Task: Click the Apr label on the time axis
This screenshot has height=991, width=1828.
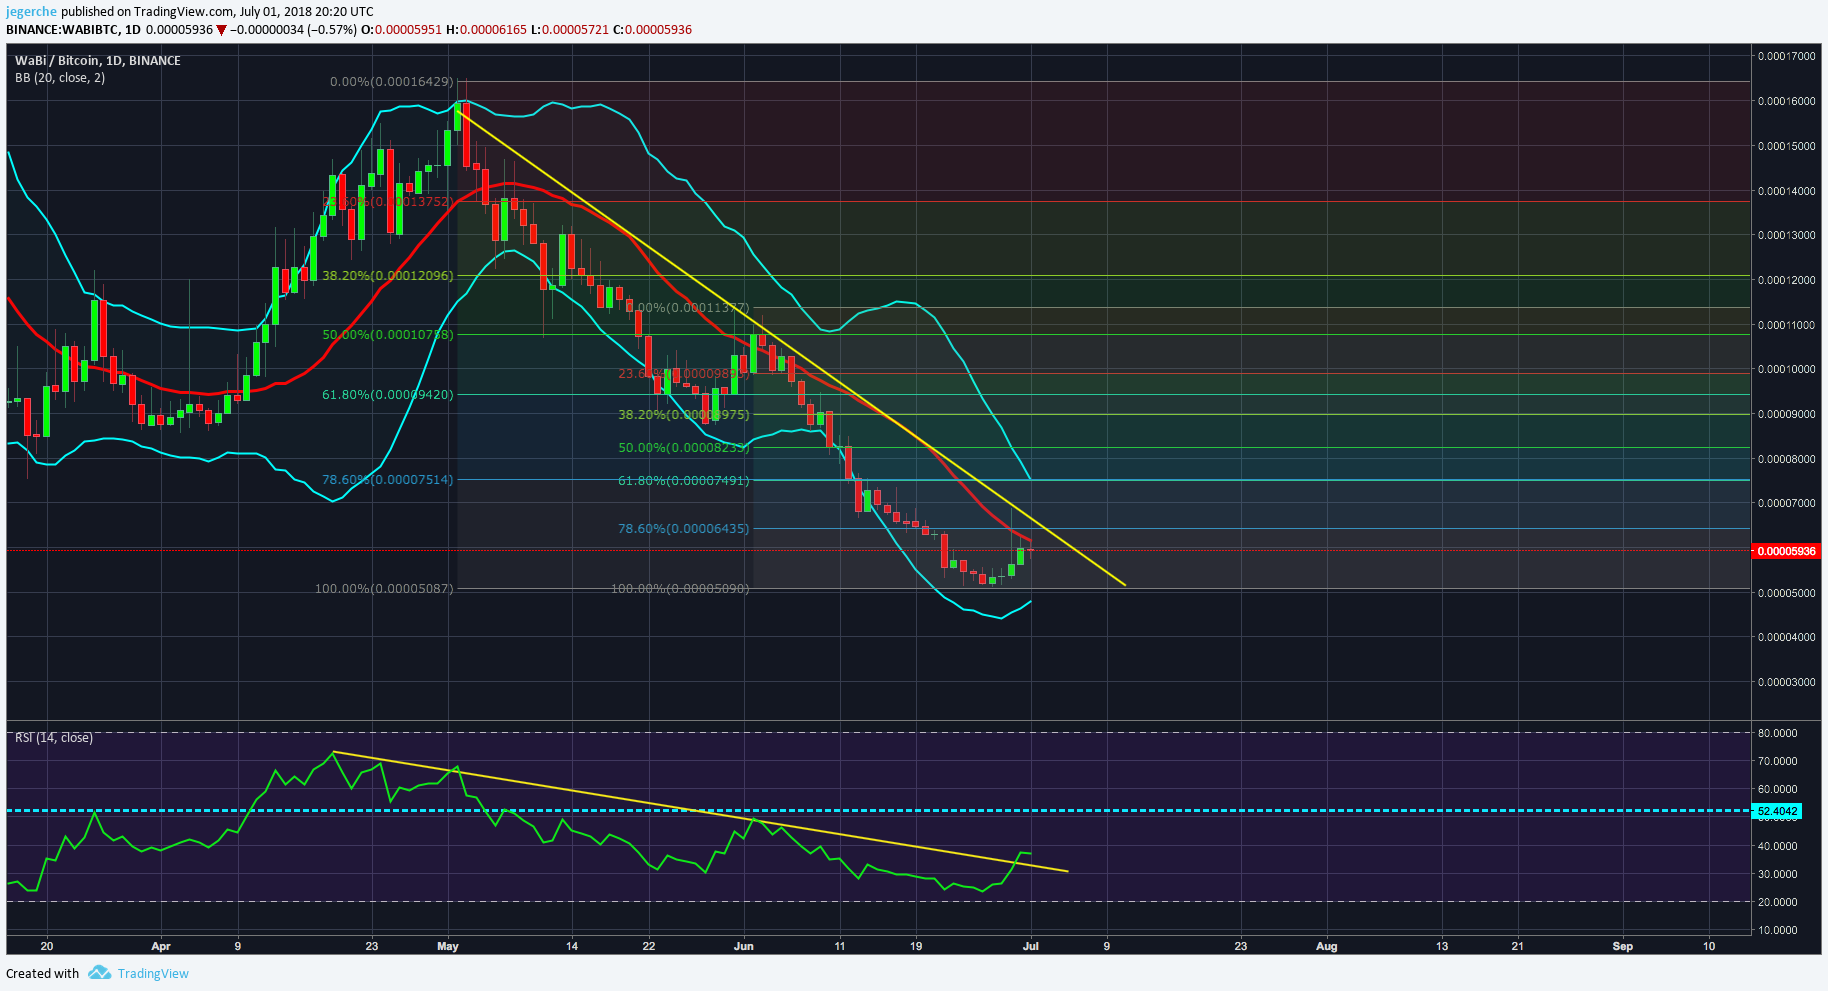Action: [160, 946]
